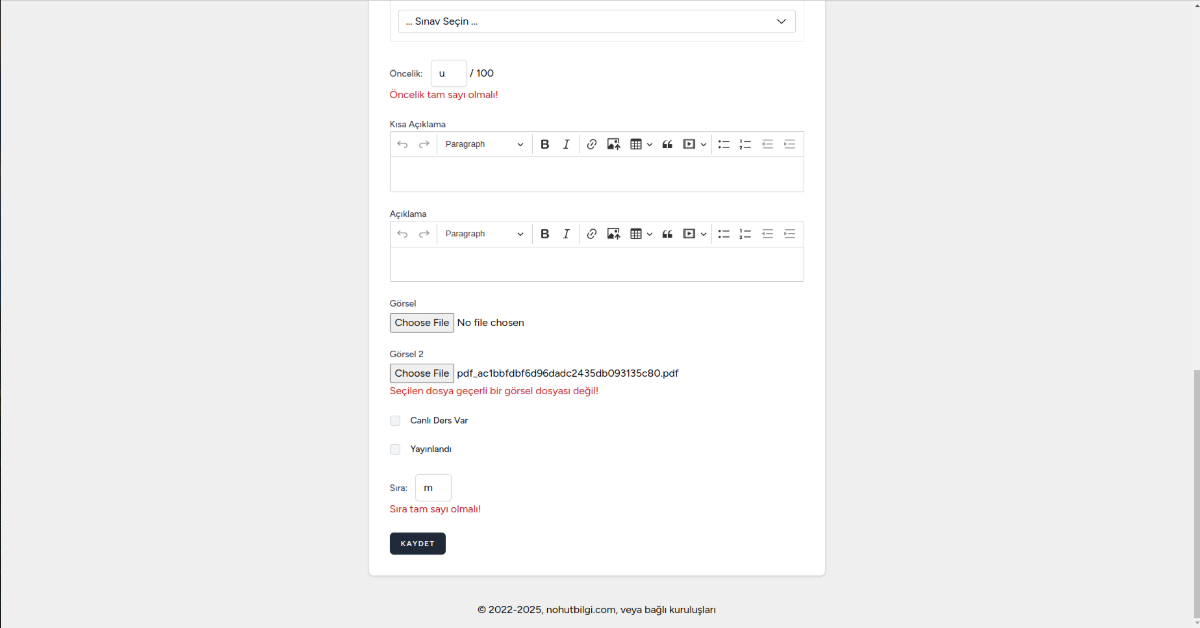
Task: Insert link in Kısa Açıklama editor
Action: click(x=591, y=145)
